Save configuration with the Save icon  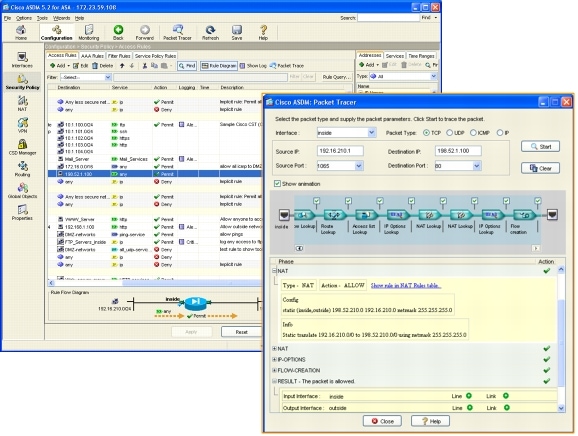click(x=237, y=32)
